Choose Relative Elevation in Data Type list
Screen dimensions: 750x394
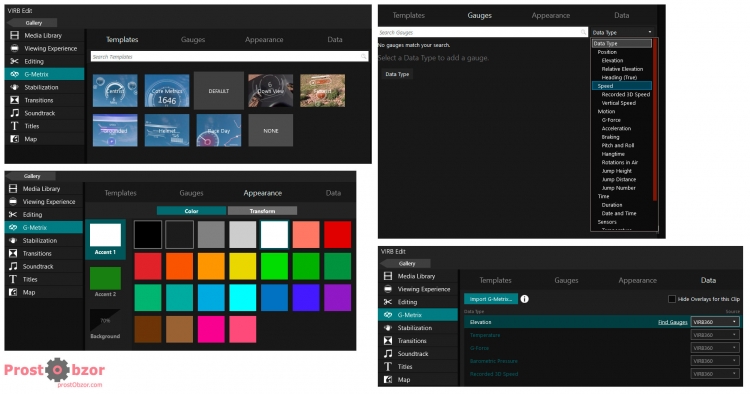[x=622, y=69]
